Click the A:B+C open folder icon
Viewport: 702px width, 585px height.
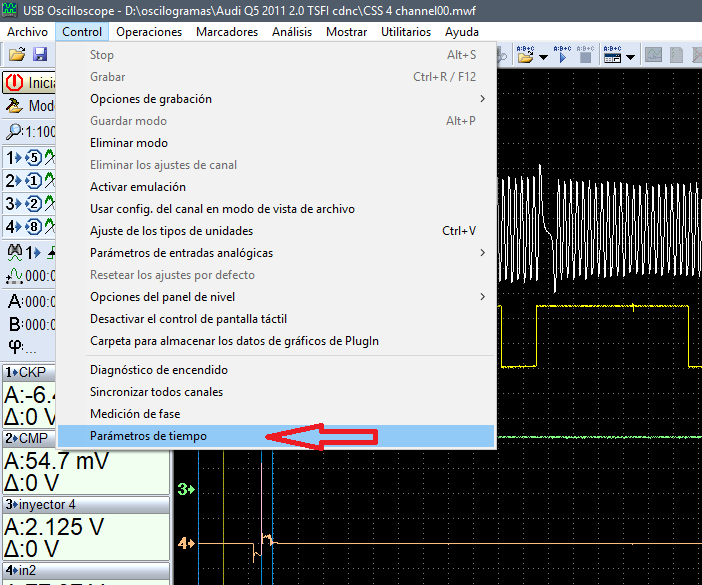coord(526,55)
